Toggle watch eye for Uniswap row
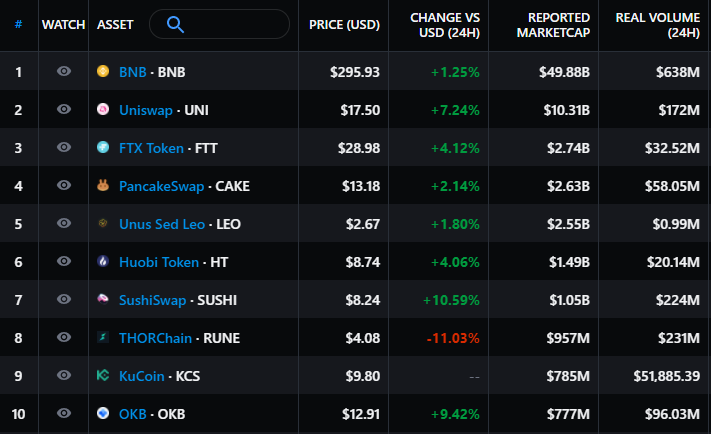This screenshot has width=711, height=434. click(64, 109)
